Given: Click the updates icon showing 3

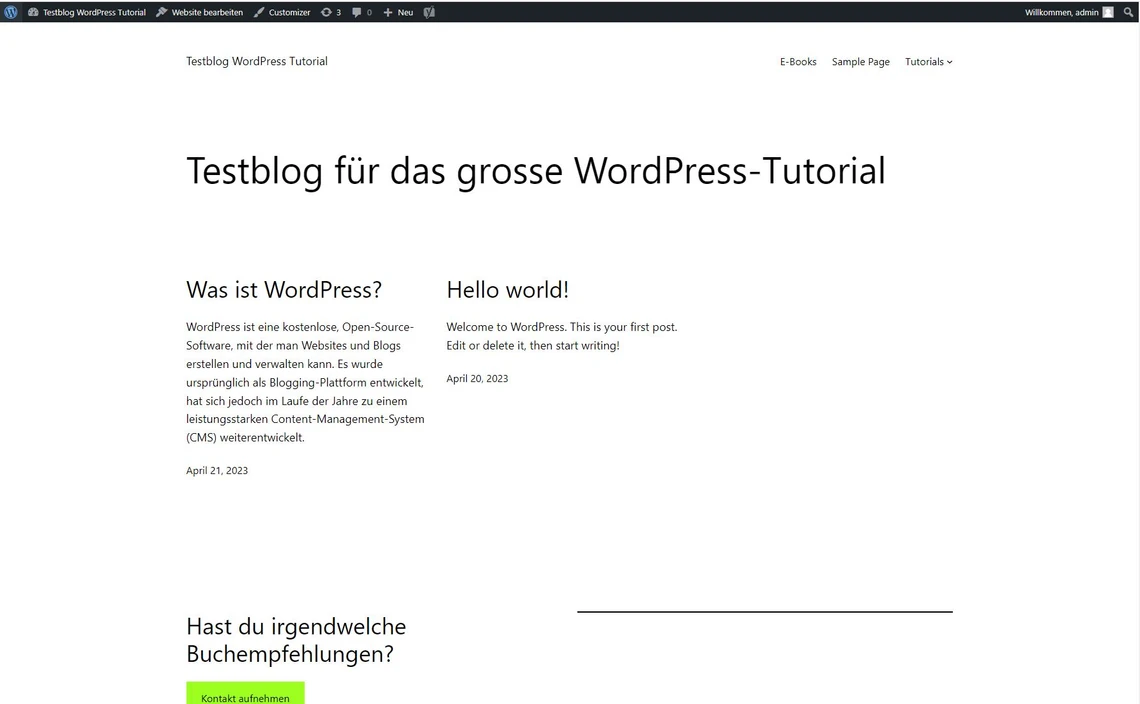Looking at the screenshot, I should pos(330,12).
